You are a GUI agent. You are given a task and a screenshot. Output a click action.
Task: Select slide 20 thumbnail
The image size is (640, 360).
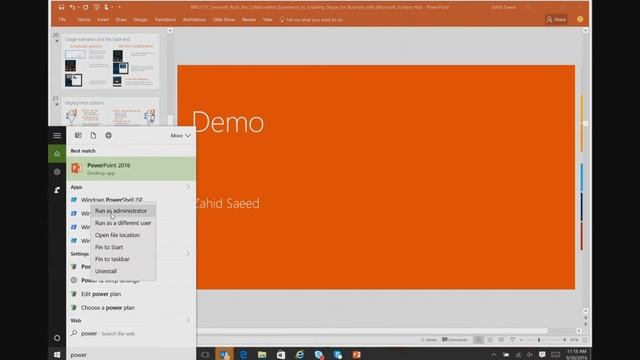tap(110, 61)
